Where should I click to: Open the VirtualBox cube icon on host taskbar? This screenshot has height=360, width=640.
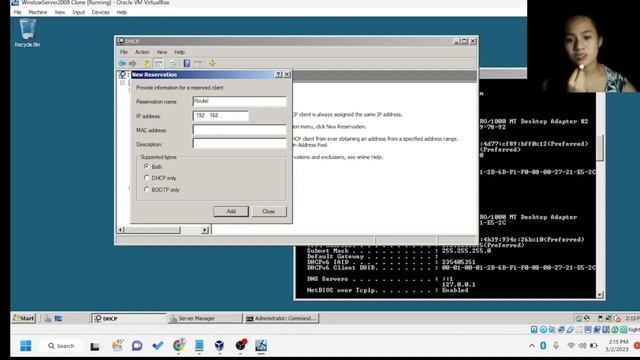(x=219, y=346)
